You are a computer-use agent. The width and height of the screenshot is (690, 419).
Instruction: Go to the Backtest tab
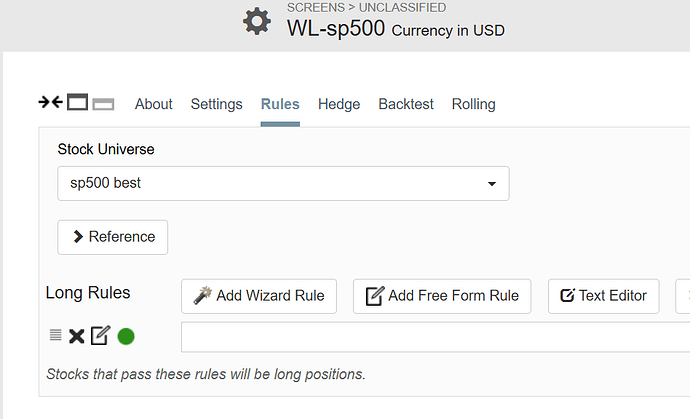406,104
